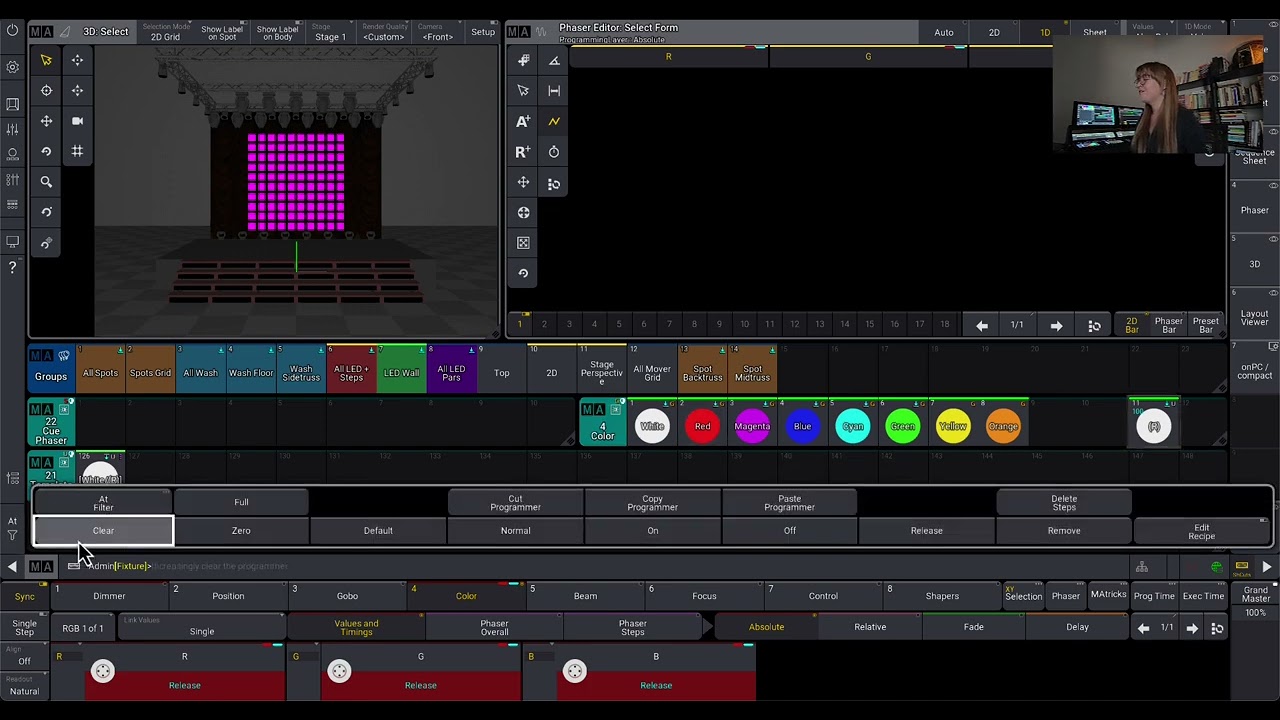Click the angle measure icon in Phaser Editor
This screenshot has width=1280, height=720.
[x=554, y=61]
